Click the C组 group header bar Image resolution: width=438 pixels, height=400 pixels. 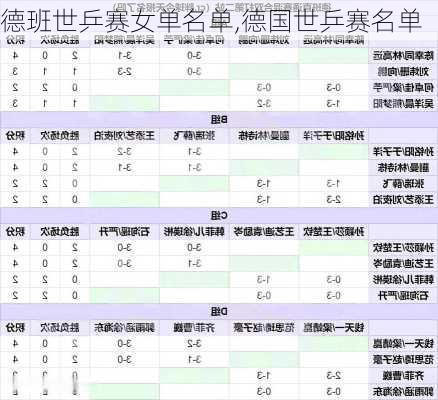(x=219, y=215)
